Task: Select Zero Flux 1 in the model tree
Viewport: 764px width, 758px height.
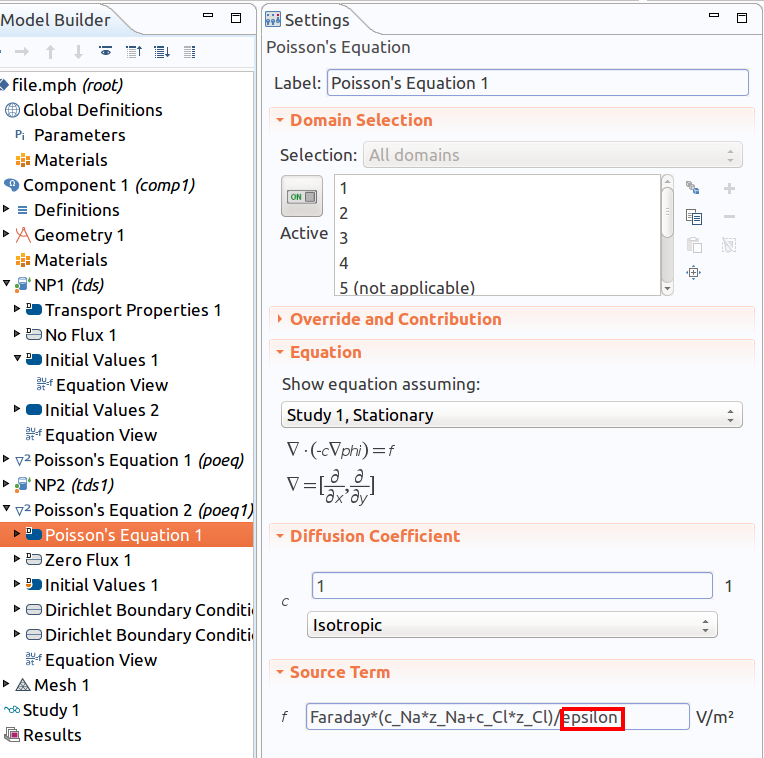Action: [x=87, y=560]
